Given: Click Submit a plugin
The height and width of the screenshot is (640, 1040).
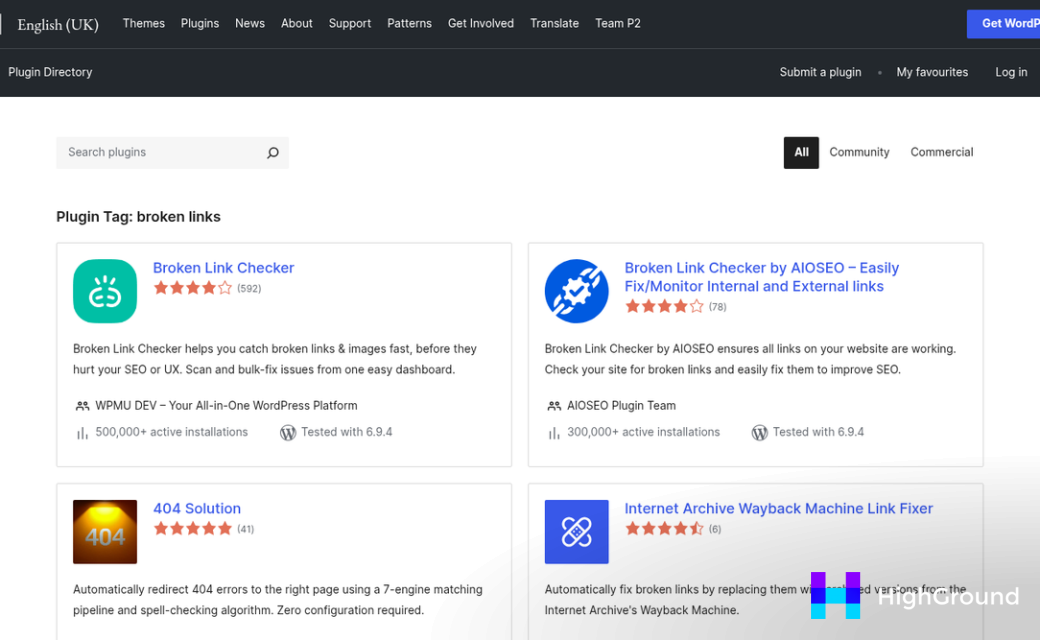Looking at the screenshot, I should point(820,72).
